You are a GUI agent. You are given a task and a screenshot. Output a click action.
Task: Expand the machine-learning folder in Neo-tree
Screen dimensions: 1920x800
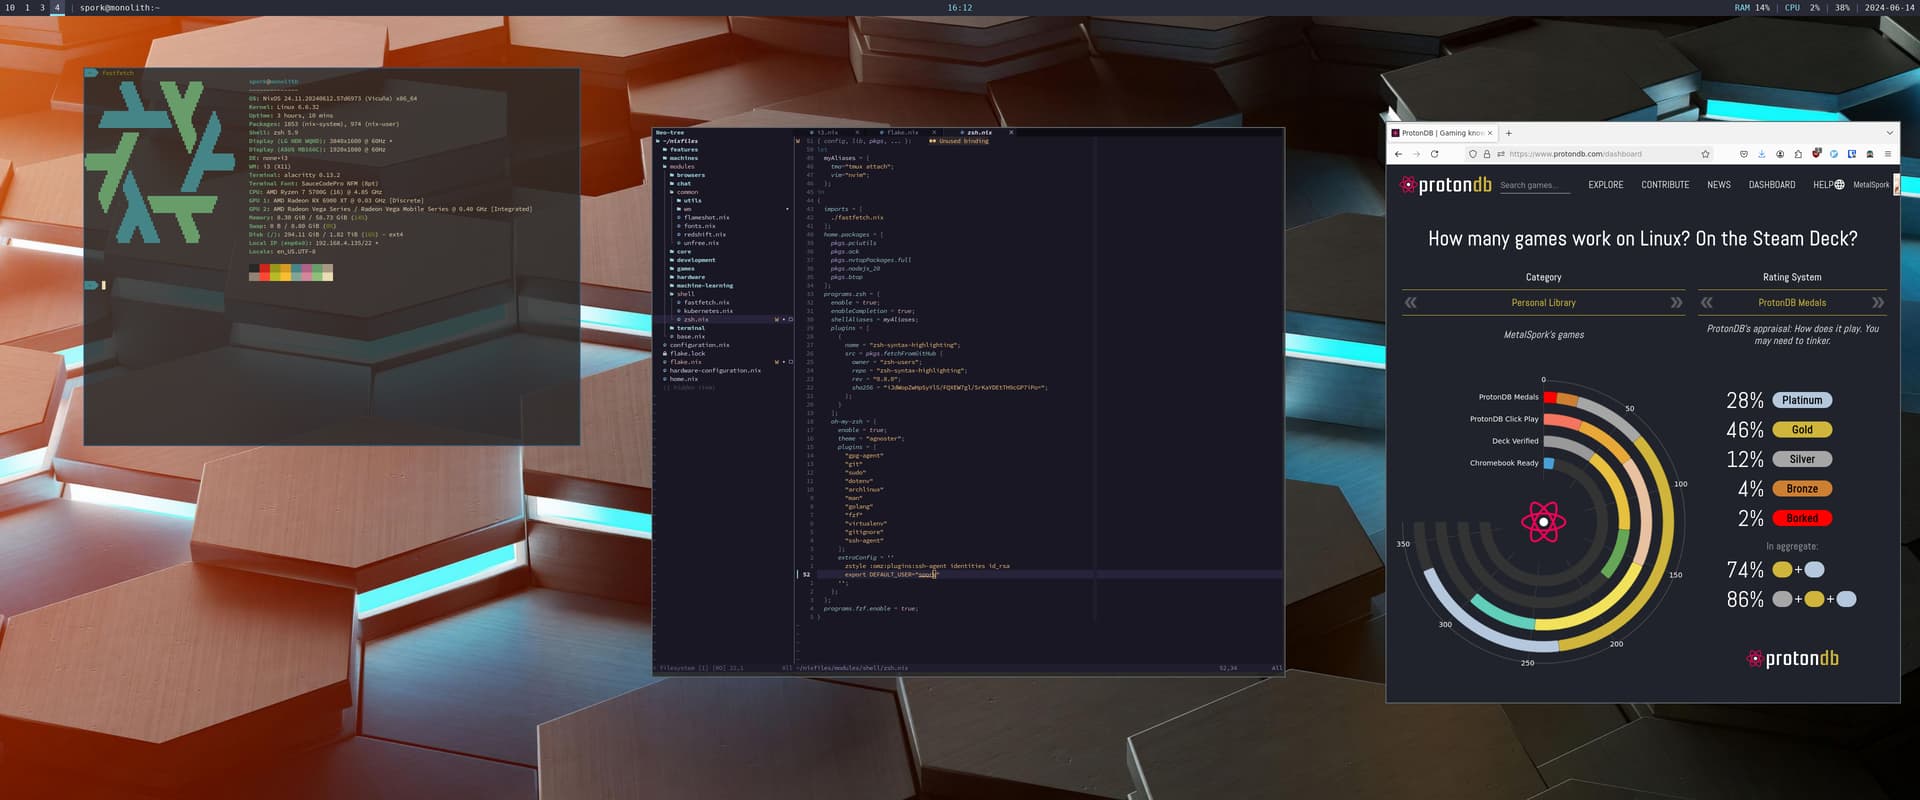click(704, 286)
